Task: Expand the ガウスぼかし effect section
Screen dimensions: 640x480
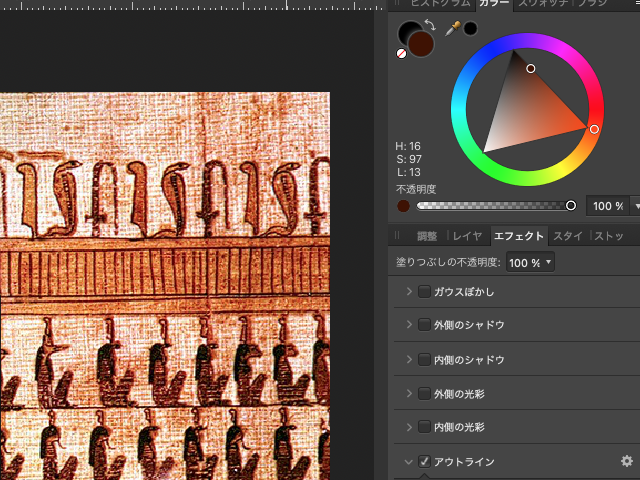Action: [409, 291]
